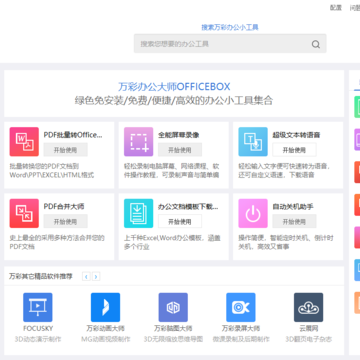The height and width of the screenshot is (360, 360).
Task: Click the magnifier search icon
Action: pyautogui.click(x=316, y=44)
